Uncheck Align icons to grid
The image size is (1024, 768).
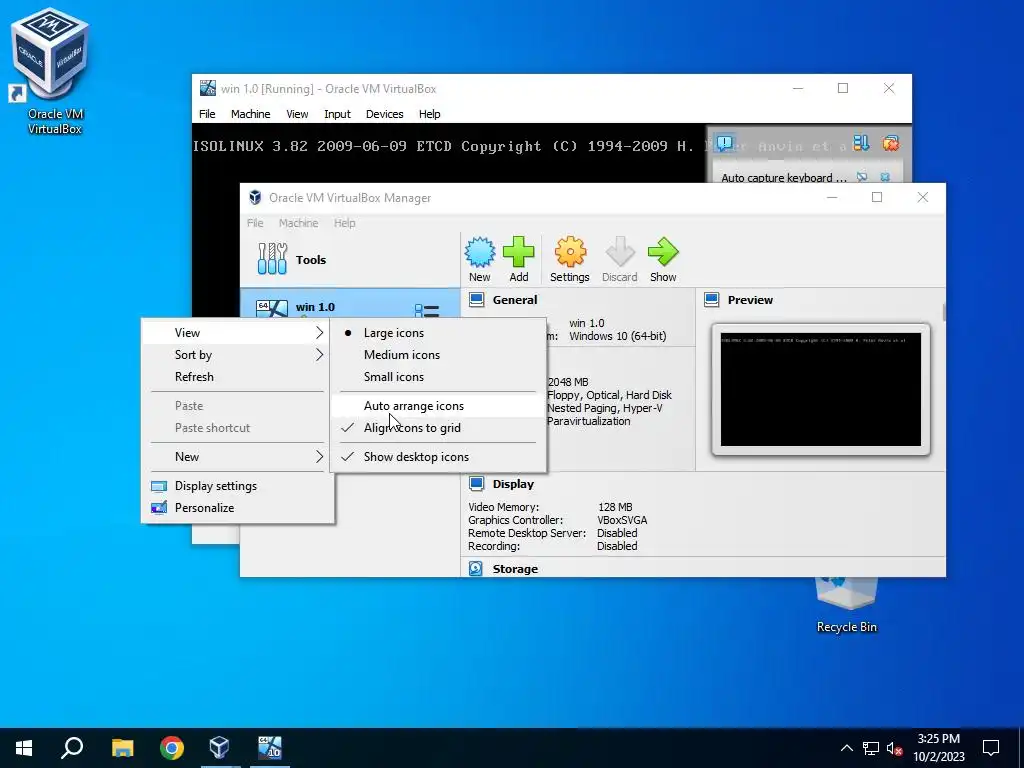pyautogui.click(x=438, y=428)
